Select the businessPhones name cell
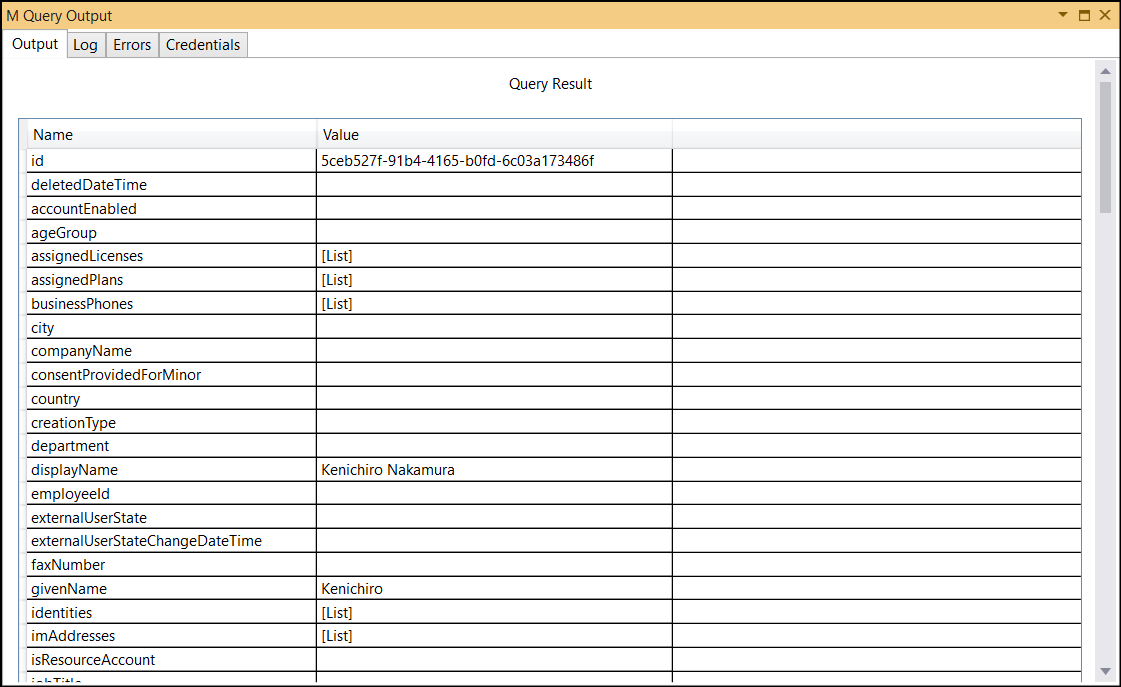 coord(172,304)
